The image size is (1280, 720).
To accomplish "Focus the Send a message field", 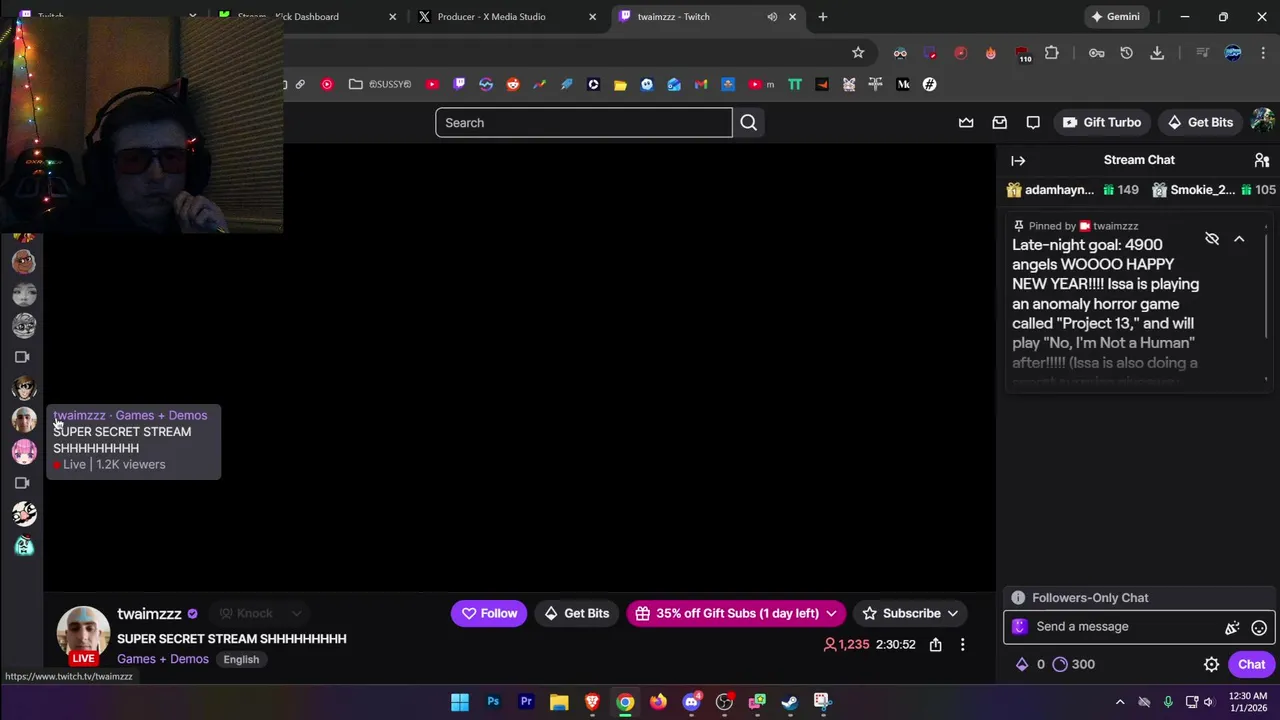I will tap(1125, 627).
